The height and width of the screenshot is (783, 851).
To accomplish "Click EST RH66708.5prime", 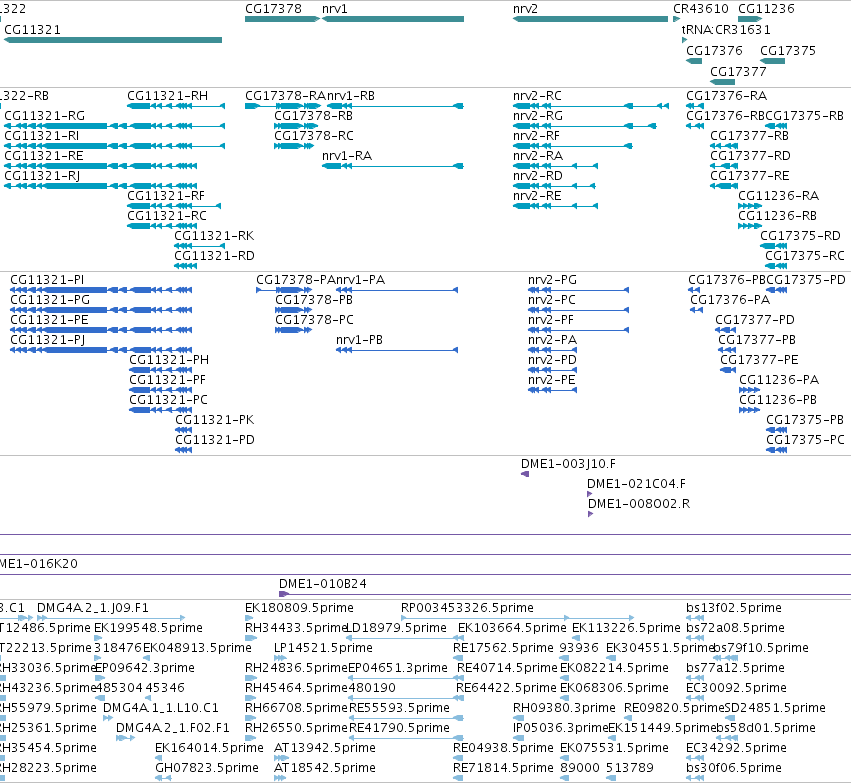I will click(296, 708).
